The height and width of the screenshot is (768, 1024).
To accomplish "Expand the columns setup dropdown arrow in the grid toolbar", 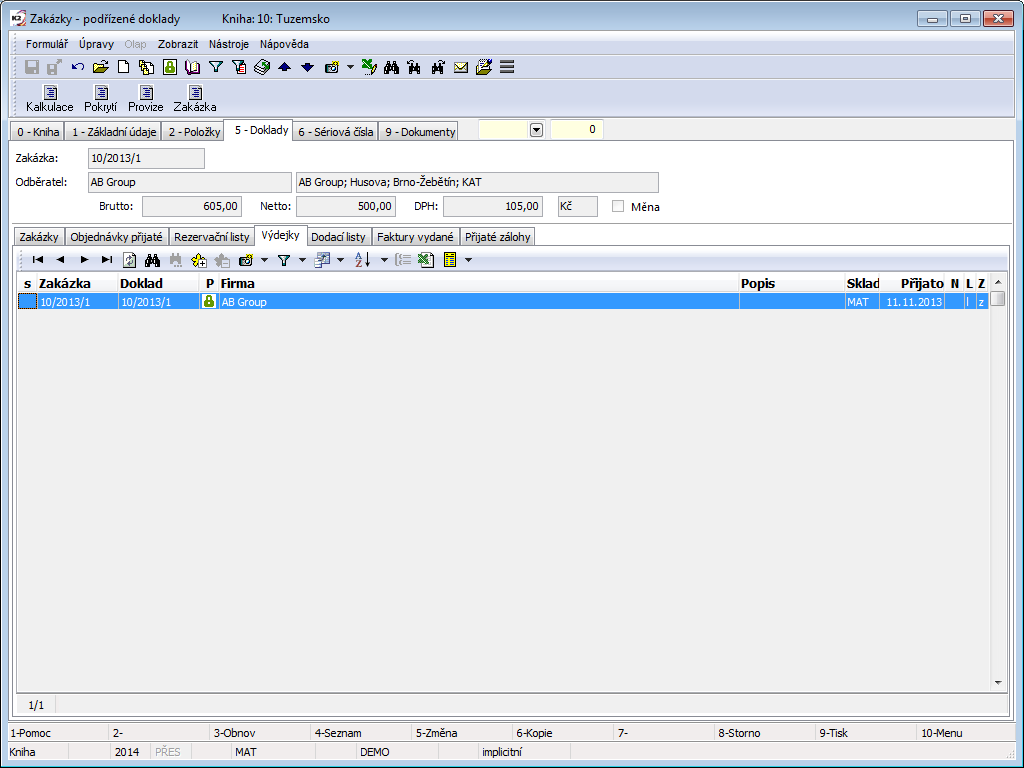I will tap(340, 260).
